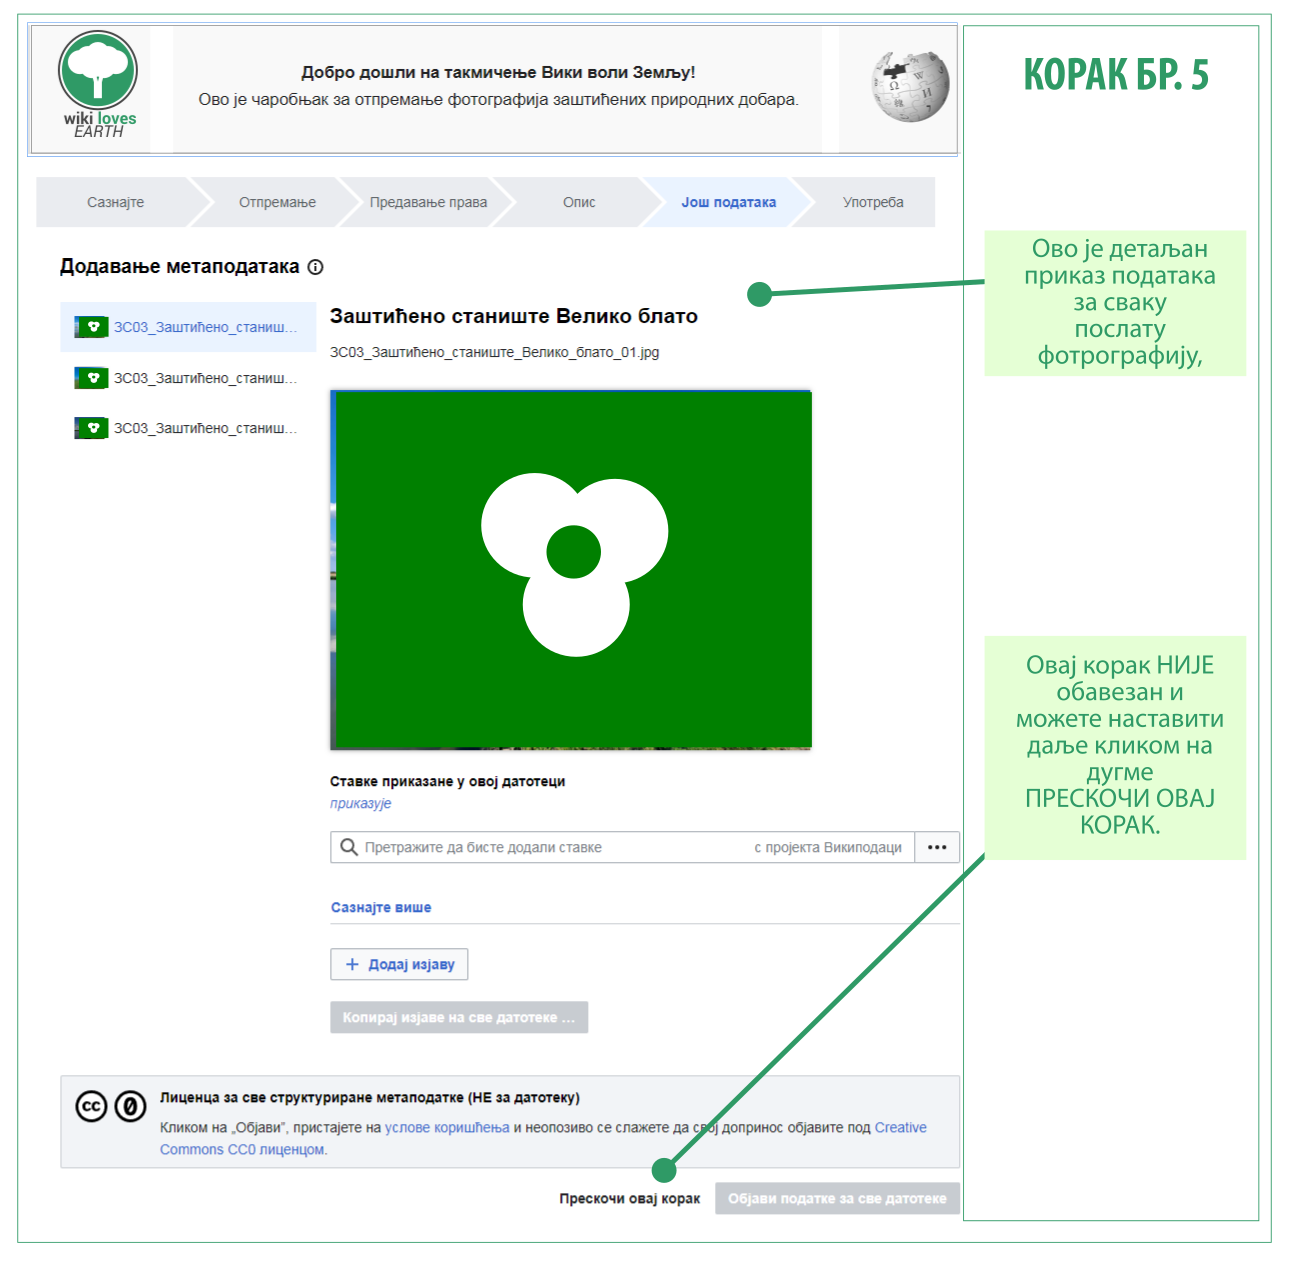Go to the Предавање права step
This screenshot has height=1265, width=1289.
(428, 202)
